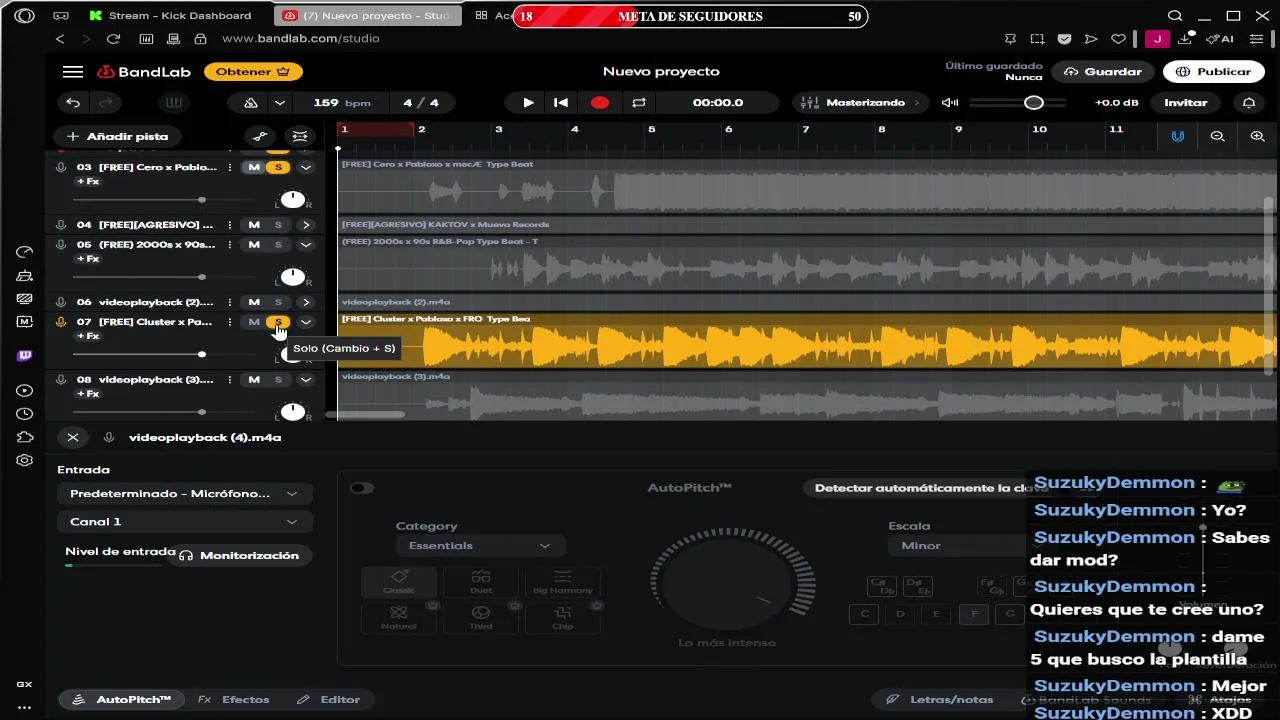Open metronome options dropdown arrow
1280x720 pixels.
280,103
